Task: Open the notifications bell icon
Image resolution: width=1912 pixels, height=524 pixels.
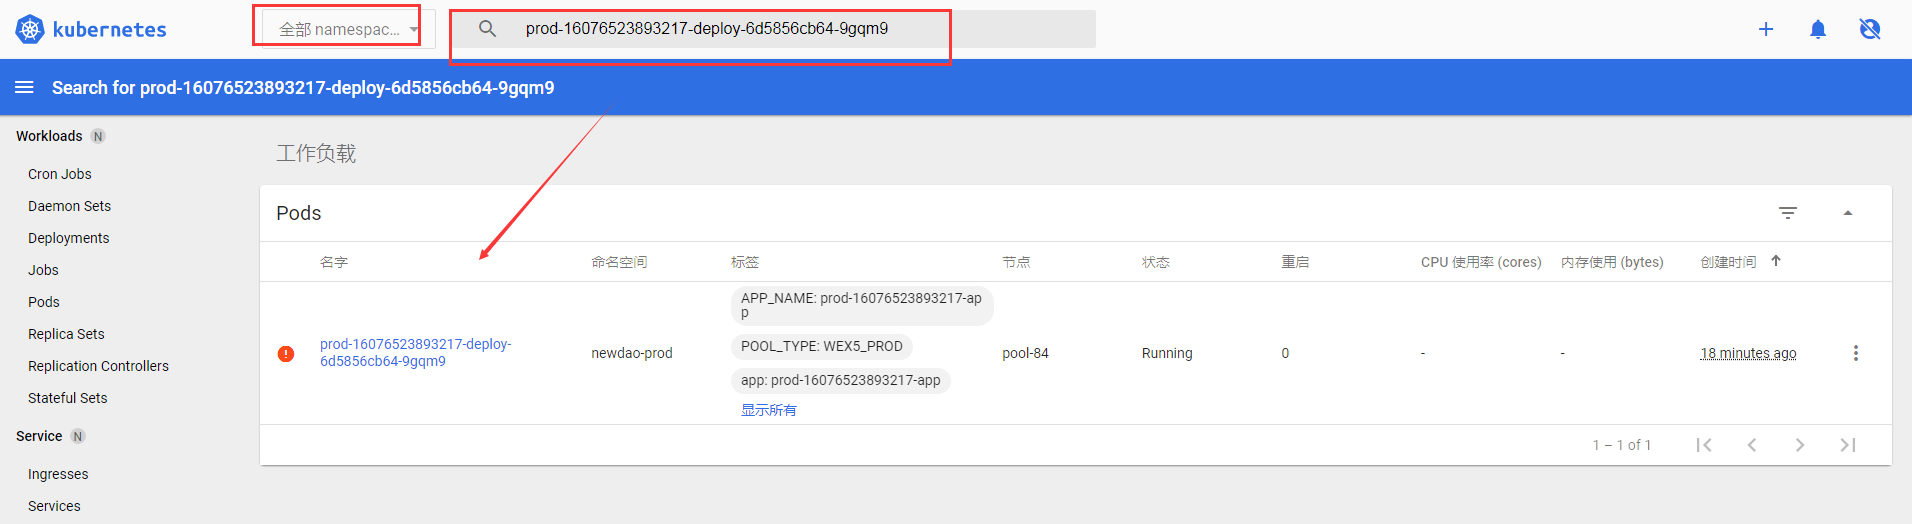Action: pyautogui.click(x=1818, y=29)
